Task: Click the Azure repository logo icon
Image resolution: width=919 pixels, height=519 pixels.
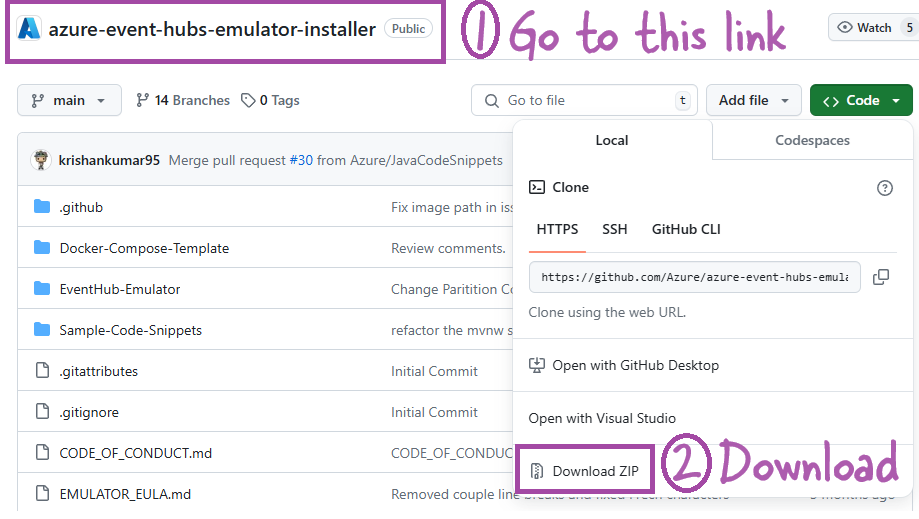Action: coord(28,29)
